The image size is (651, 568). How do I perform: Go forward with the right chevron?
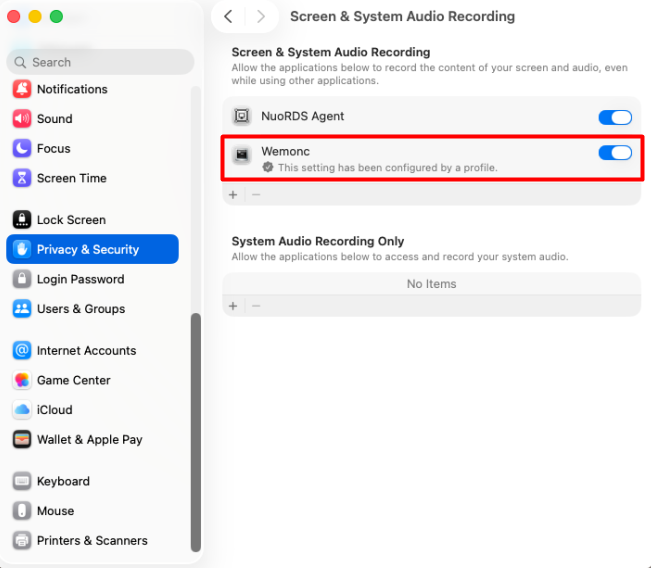[261, 17]
